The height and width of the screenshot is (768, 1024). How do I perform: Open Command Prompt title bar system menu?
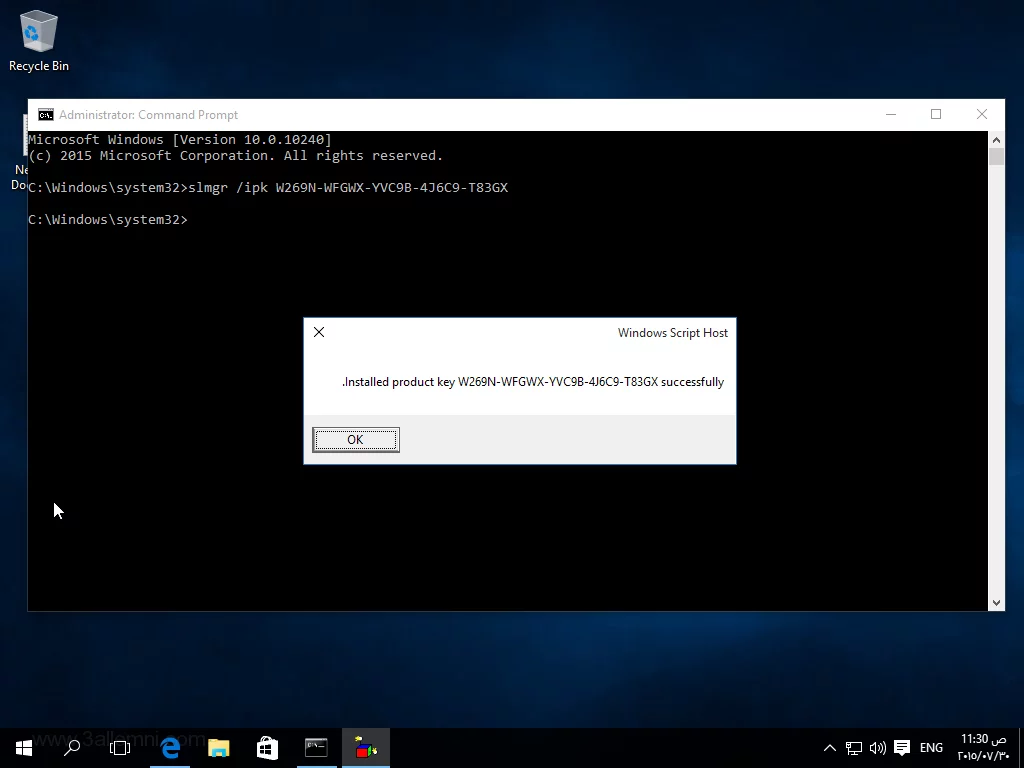click(x=46, y=115)
